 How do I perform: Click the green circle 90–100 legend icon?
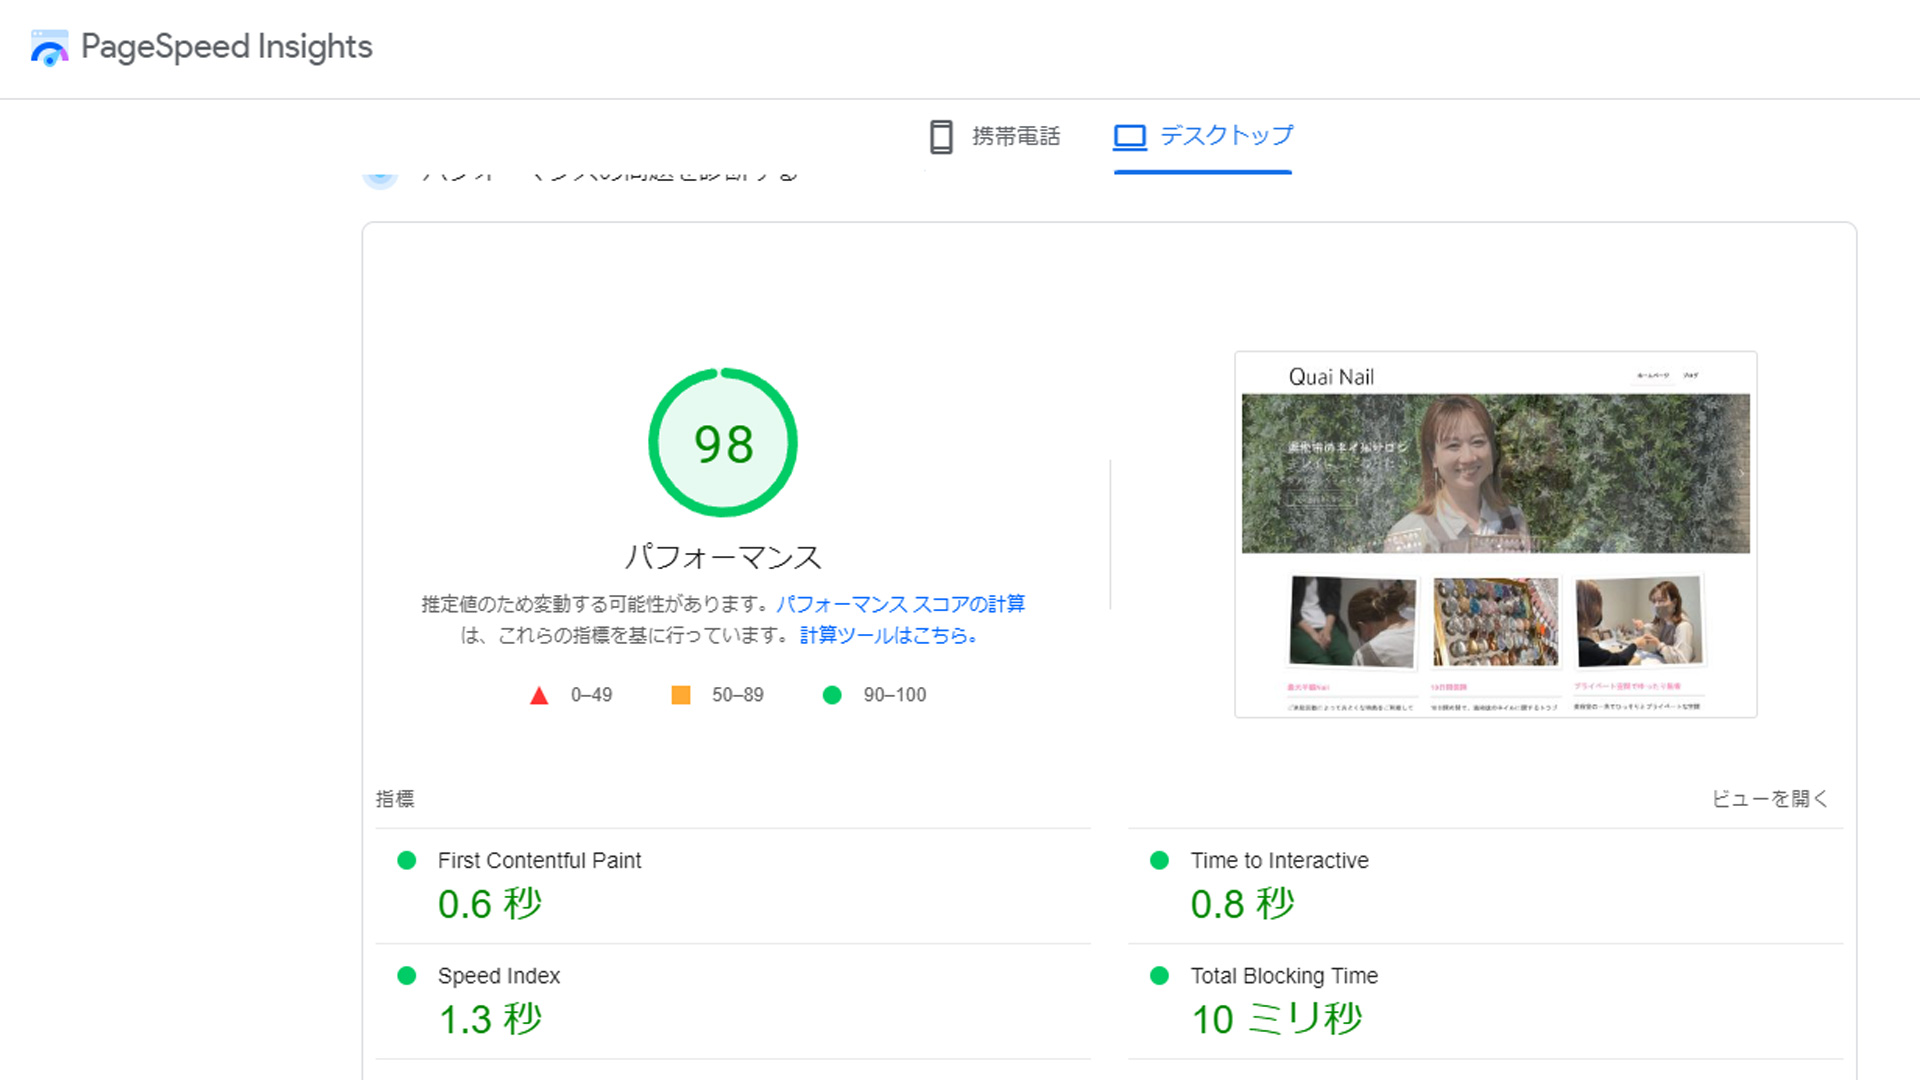[832, 695]
